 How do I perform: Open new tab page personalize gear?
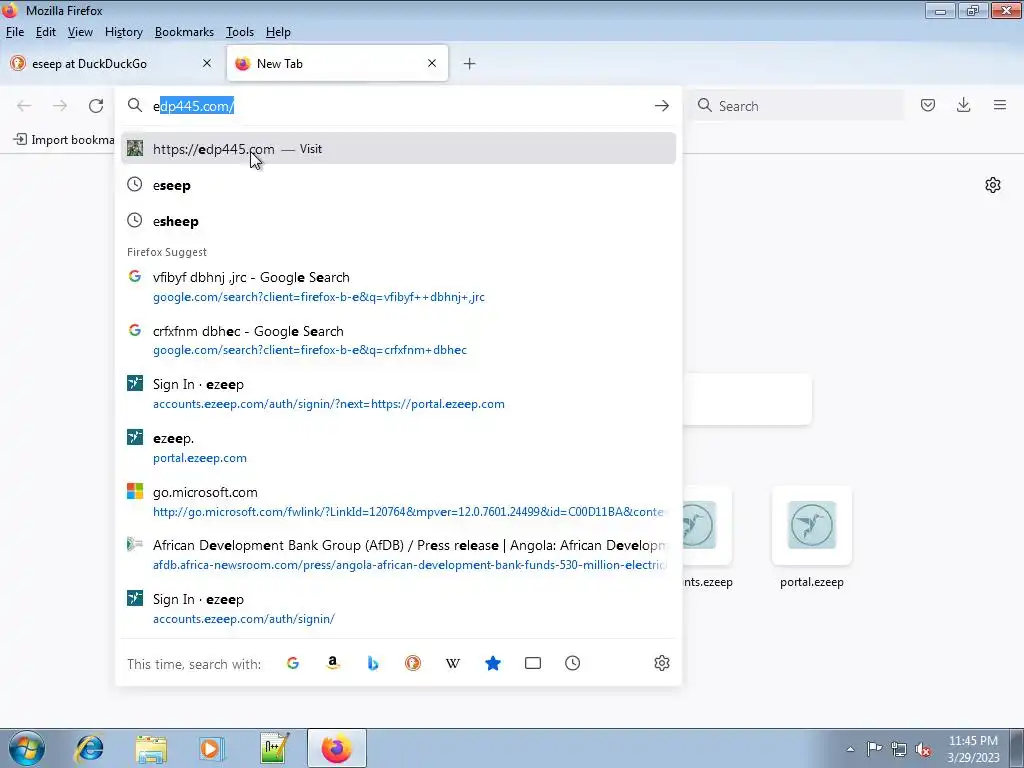coord(993,185)
